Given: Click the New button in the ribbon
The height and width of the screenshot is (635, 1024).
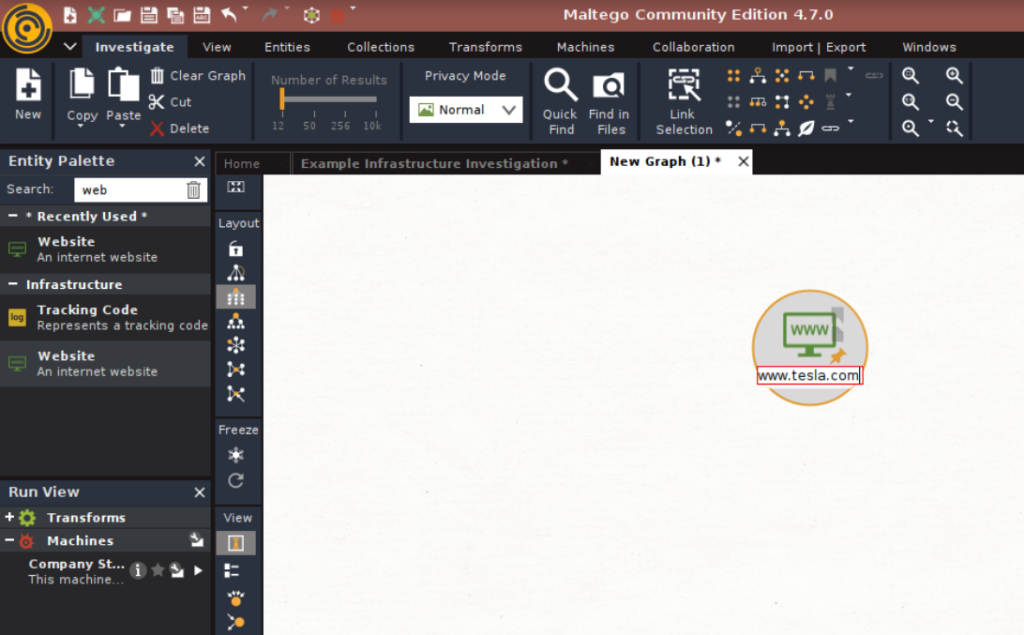Looking at the screenshot, I should point(28,94).
